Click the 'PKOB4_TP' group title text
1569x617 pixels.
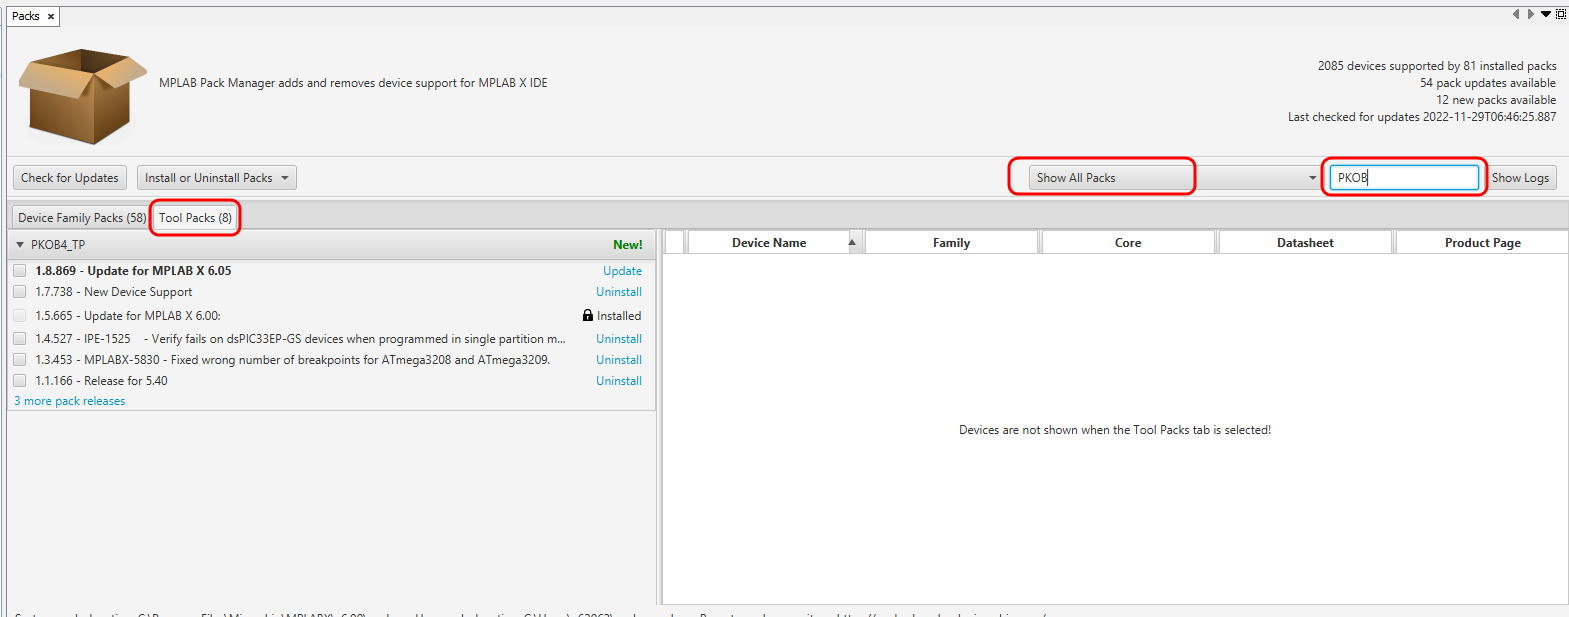click(58, 245)
